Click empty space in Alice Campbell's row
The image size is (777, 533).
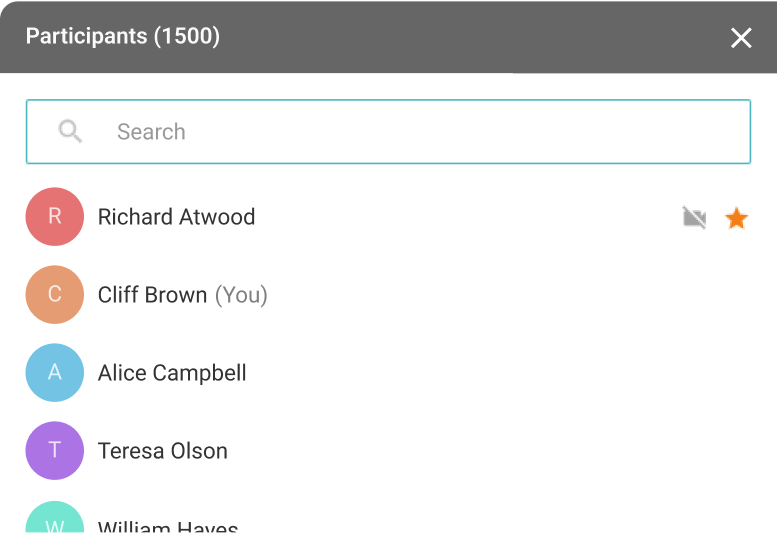coord(500,373)
